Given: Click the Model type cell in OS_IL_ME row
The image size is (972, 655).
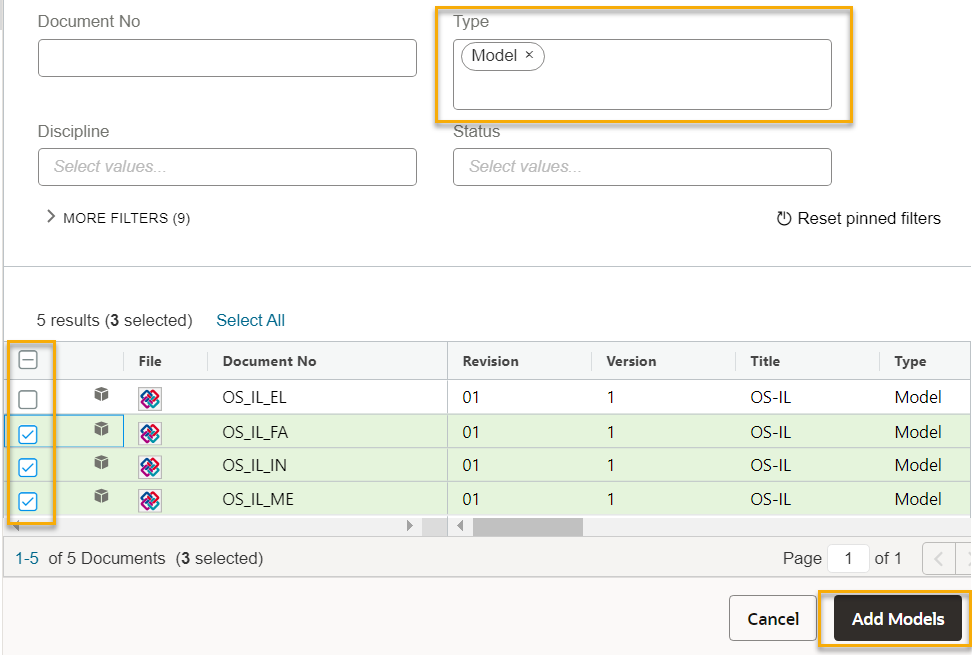Looking at the screenshot, I should [x=918, y=499].
